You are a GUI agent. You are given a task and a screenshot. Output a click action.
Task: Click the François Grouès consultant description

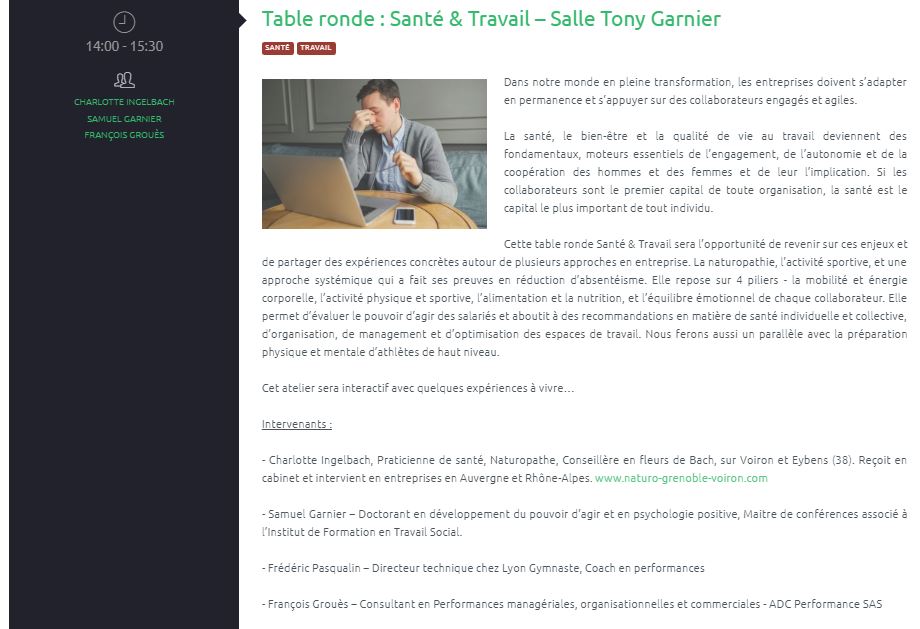pos(572,604)
